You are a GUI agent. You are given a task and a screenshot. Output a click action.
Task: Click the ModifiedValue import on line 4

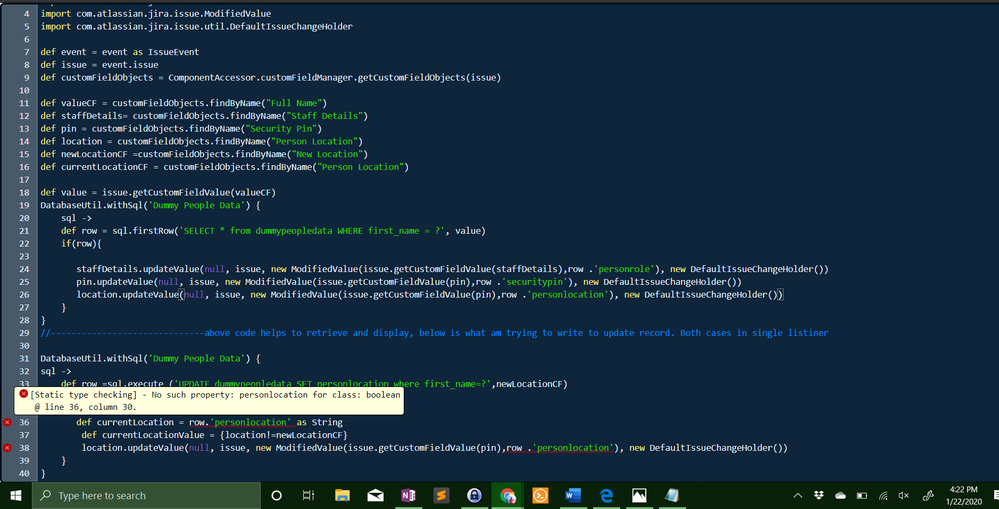(x=156, y=13)
